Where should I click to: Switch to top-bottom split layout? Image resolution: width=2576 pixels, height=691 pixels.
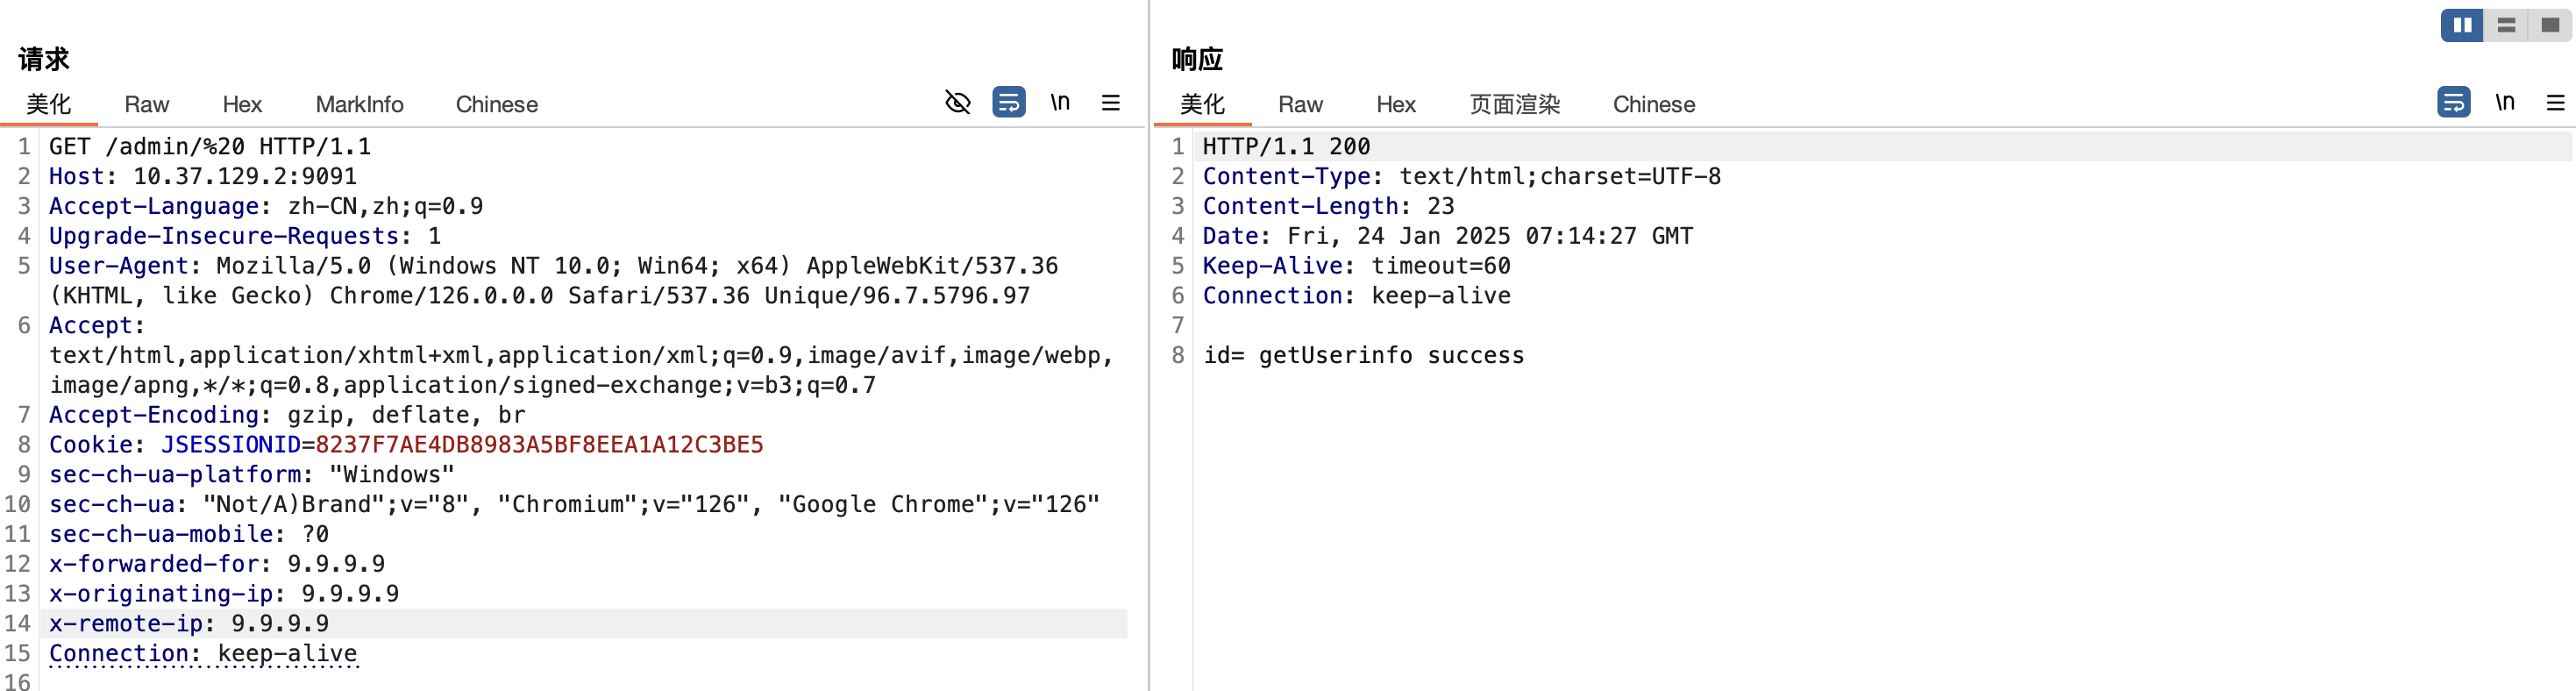(2506, 25)
